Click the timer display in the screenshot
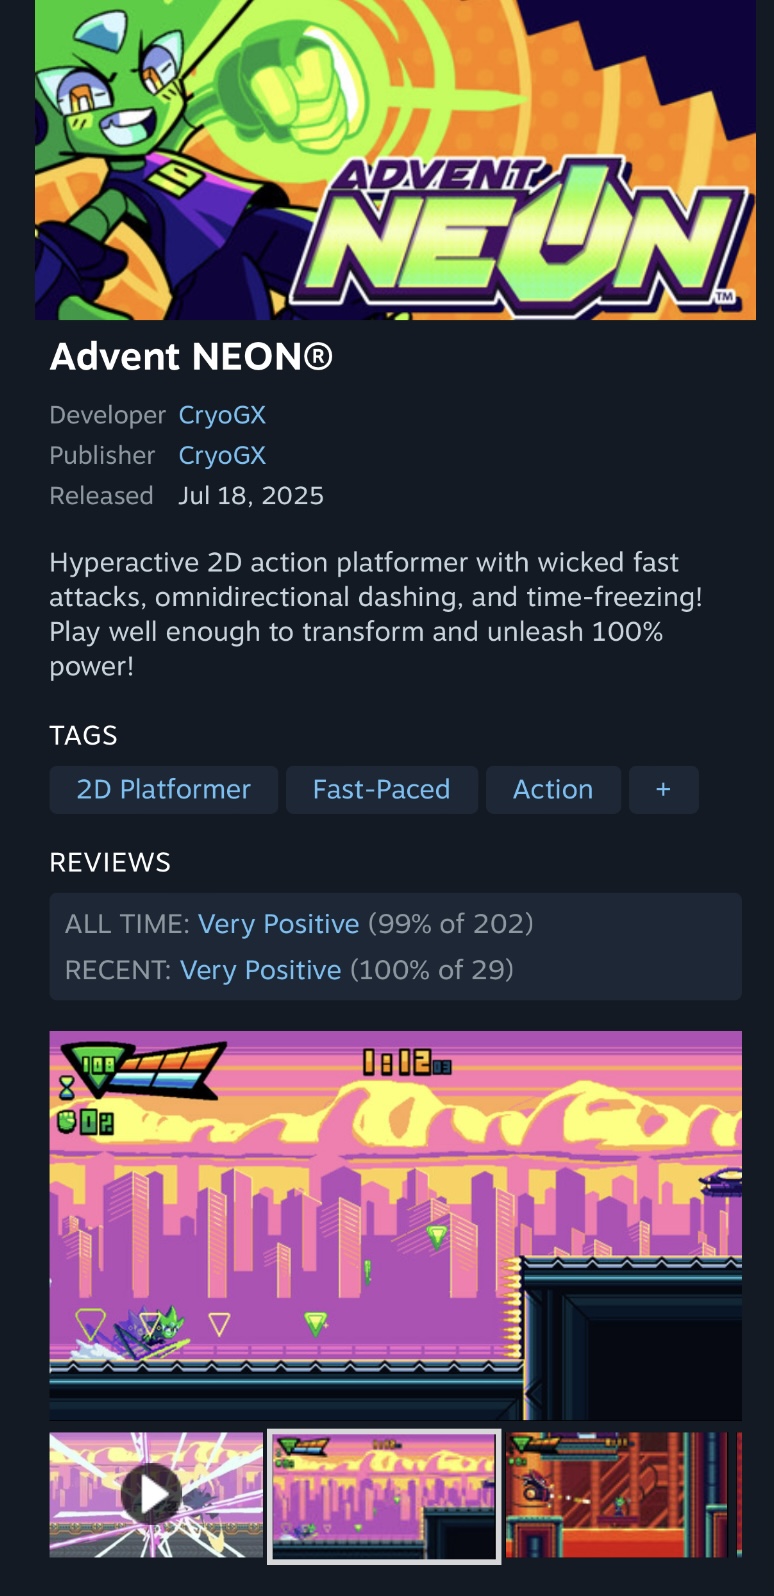 [x=407, y=1062]
